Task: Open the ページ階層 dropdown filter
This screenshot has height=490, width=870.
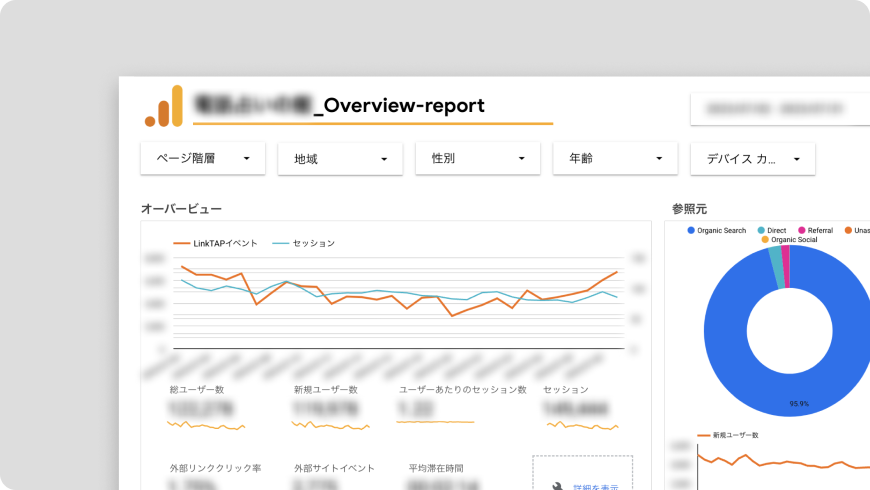Action: click(203, 159)
